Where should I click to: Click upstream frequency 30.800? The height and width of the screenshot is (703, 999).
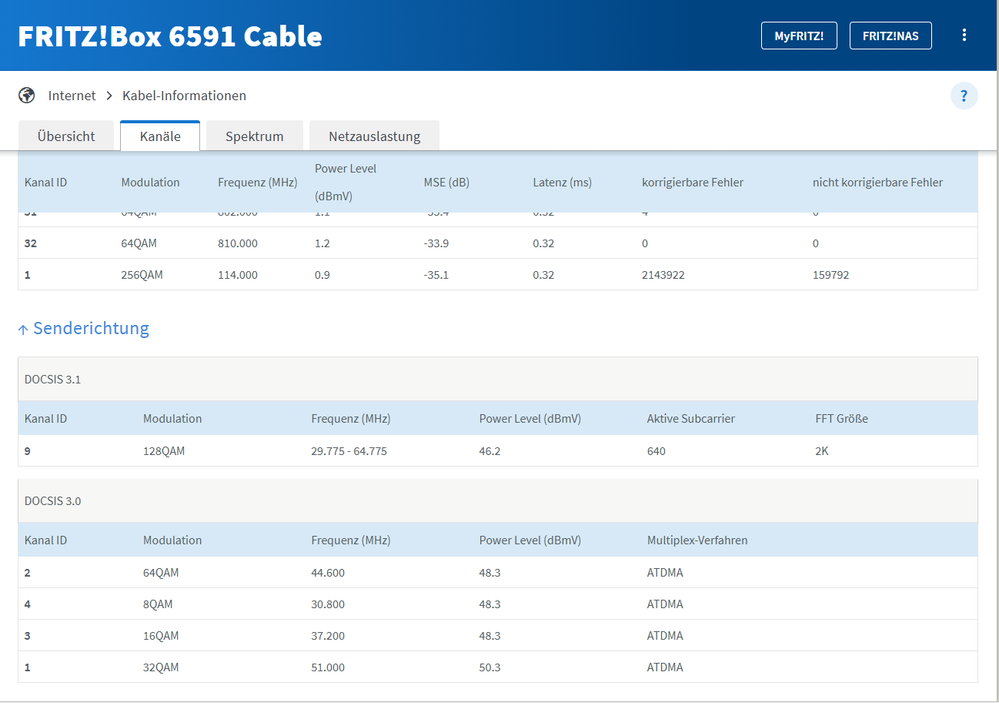(327, 604)
